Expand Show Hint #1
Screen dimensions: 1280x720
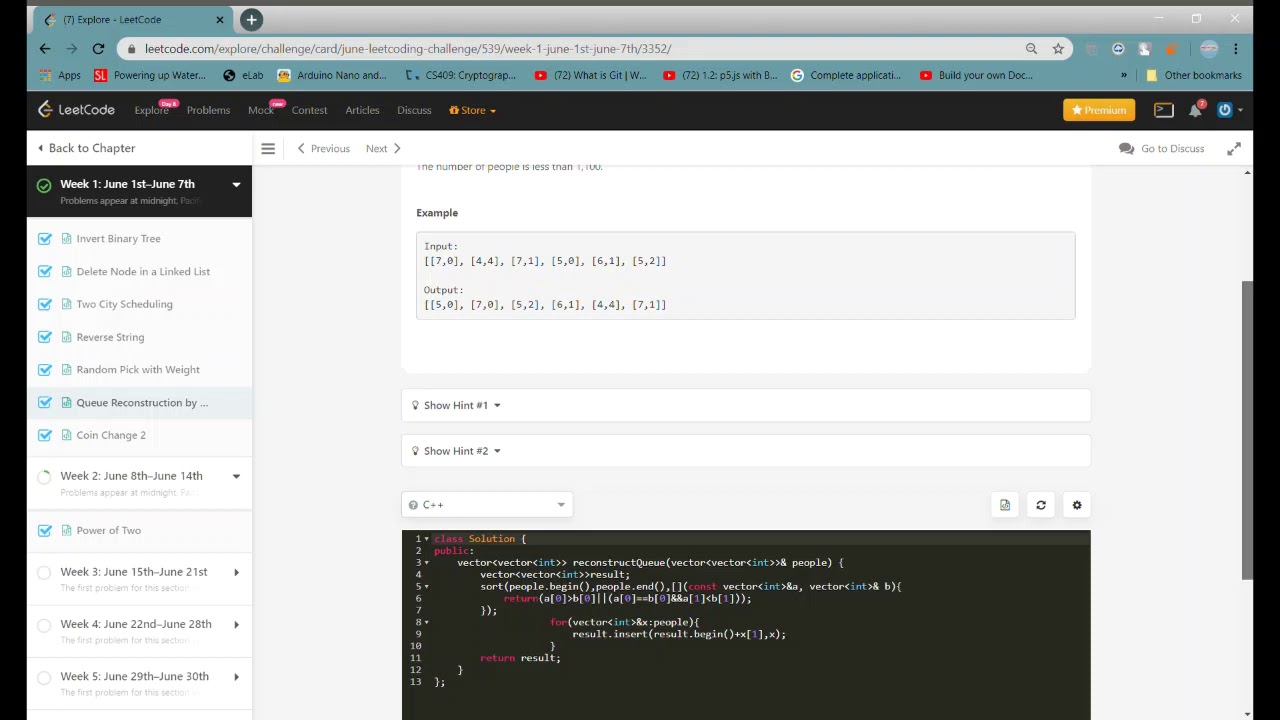[746, 405]
